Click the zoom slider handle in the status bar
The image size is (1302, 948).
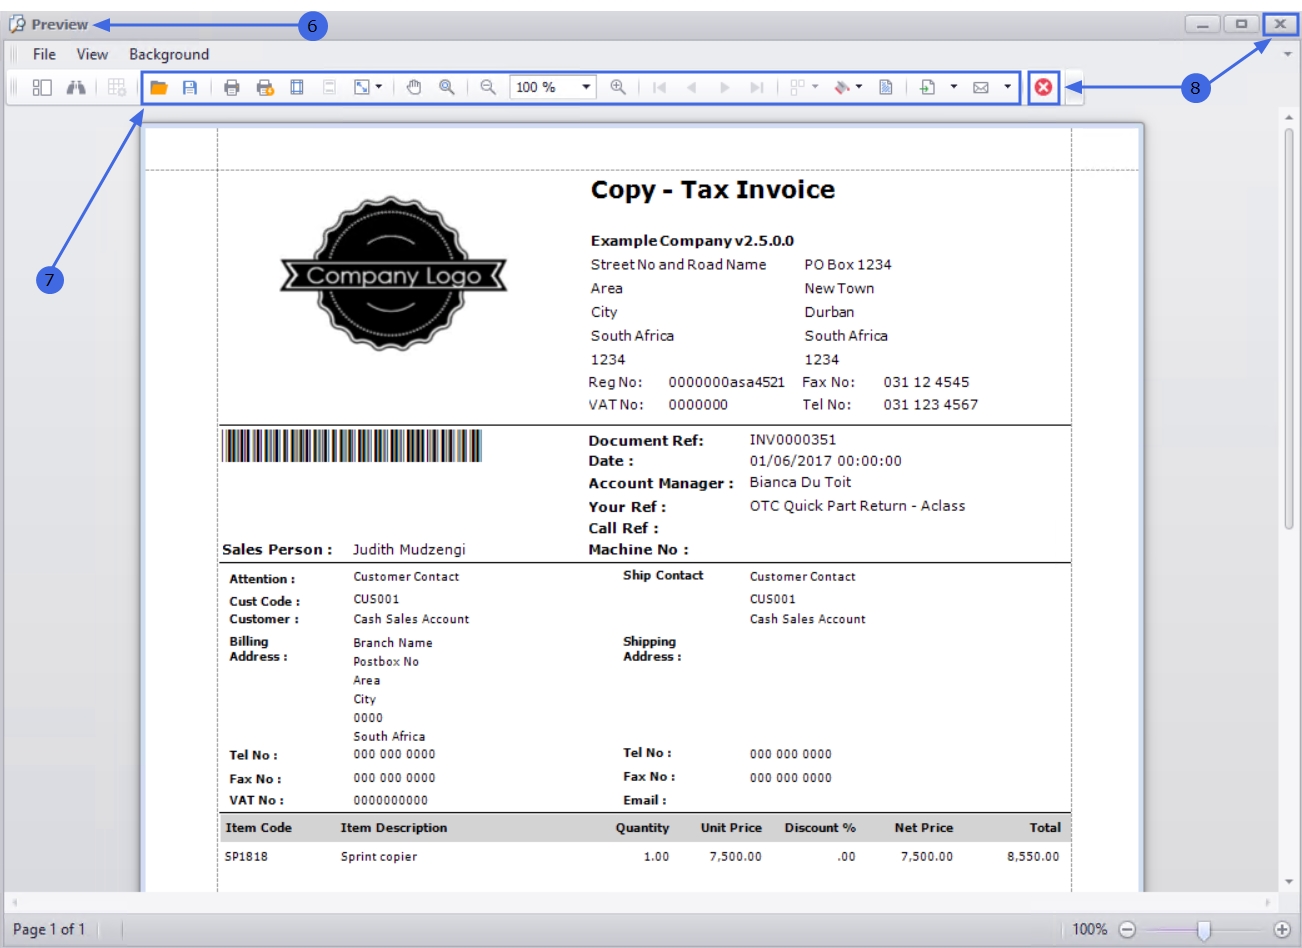coord(1204,930)
